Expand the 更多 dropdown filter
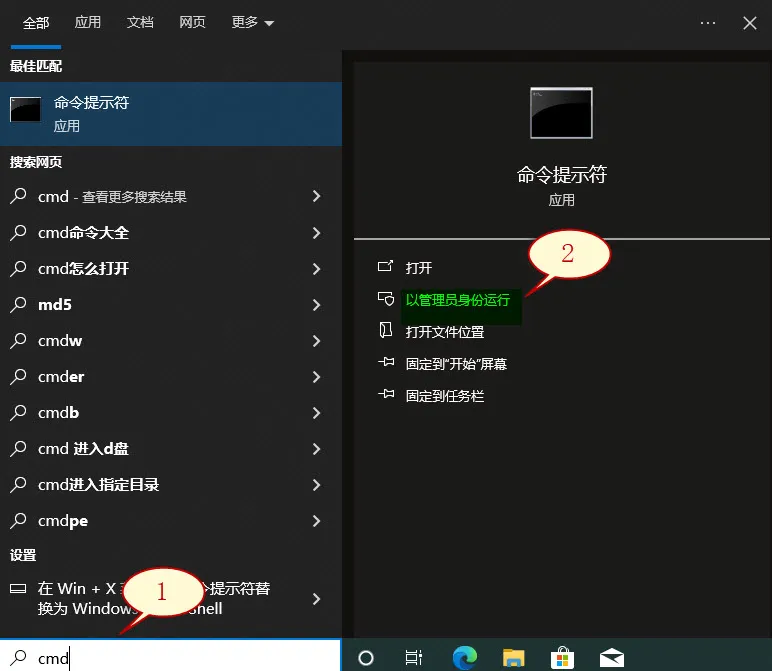772x671 pixels. click(x=252, y=22)
